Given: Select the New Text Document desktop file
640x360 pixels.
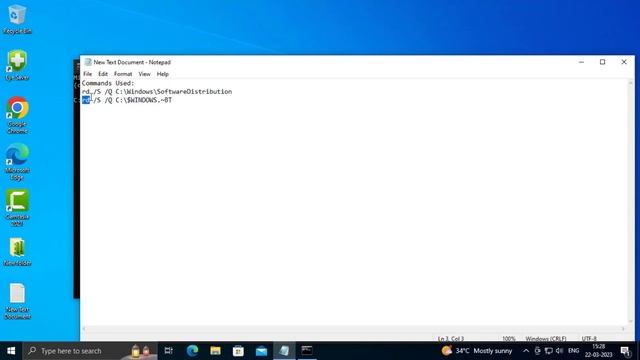Looking at the screenshot, I should (x=17, y=302).
